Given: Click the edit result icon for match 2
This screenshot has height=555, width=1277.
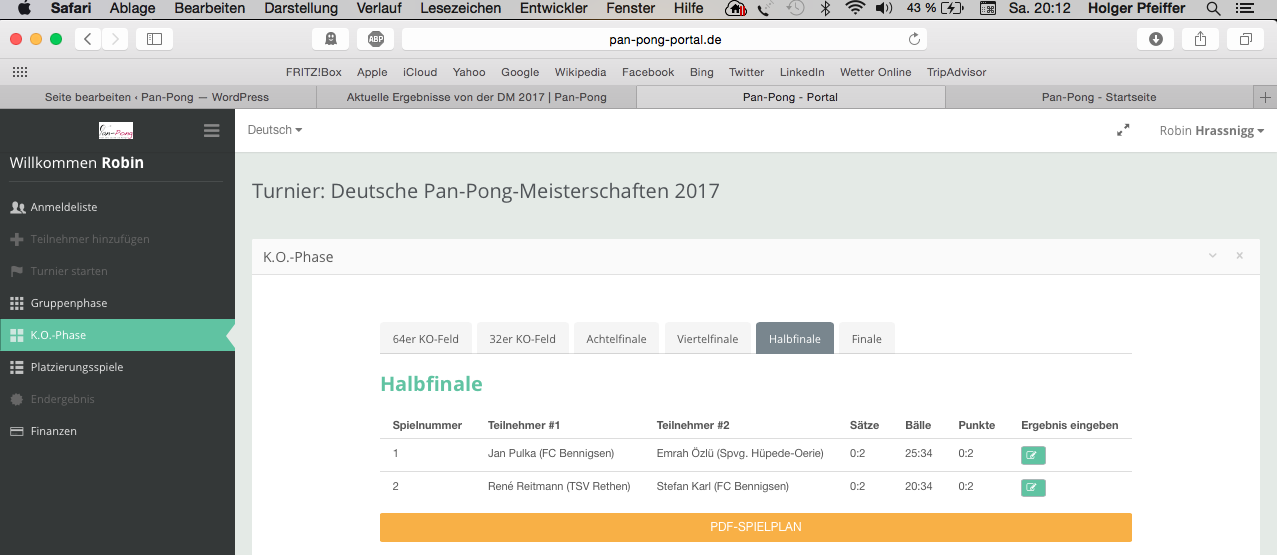Looking at the screenshot, I should click(1033, 488).
